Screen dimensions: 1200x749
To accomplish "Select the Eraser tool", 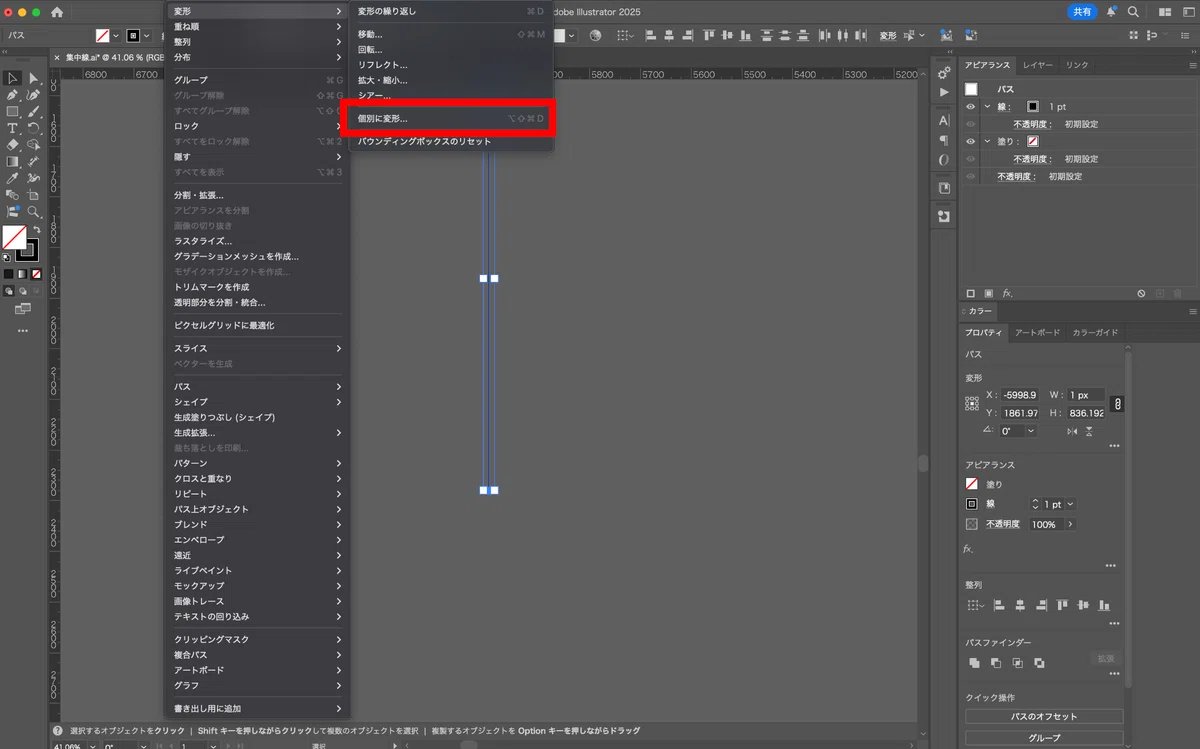I will pyautogui.click(x=13, y=145).
